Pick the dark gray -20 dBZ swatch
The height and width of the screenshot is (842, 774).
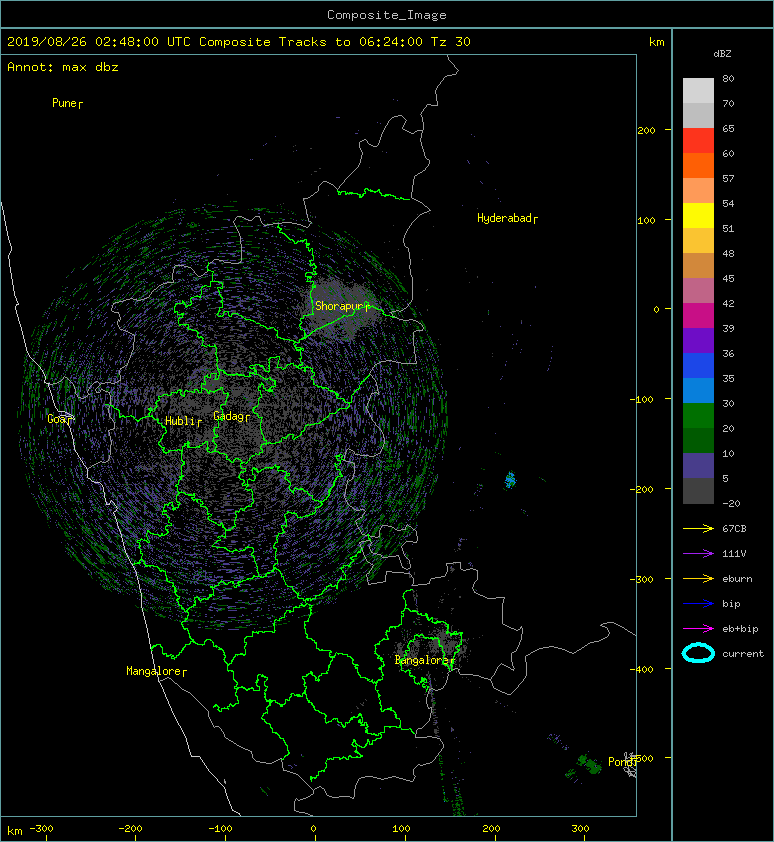coord(698,491)
